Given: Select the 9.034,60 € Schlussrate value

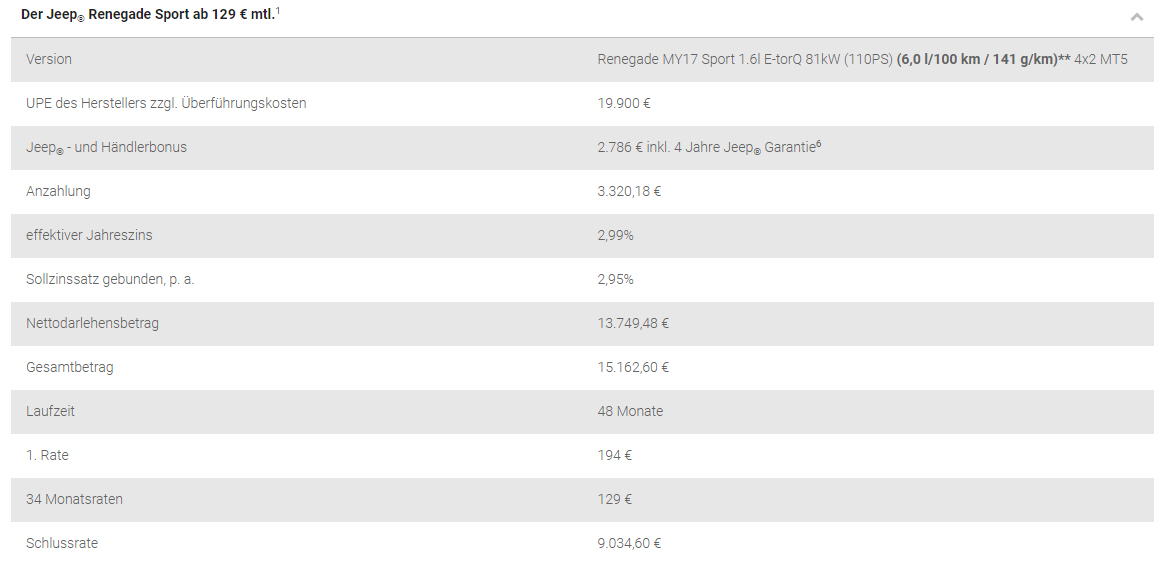Looking at the screenshot, I should tap(629, 543).
